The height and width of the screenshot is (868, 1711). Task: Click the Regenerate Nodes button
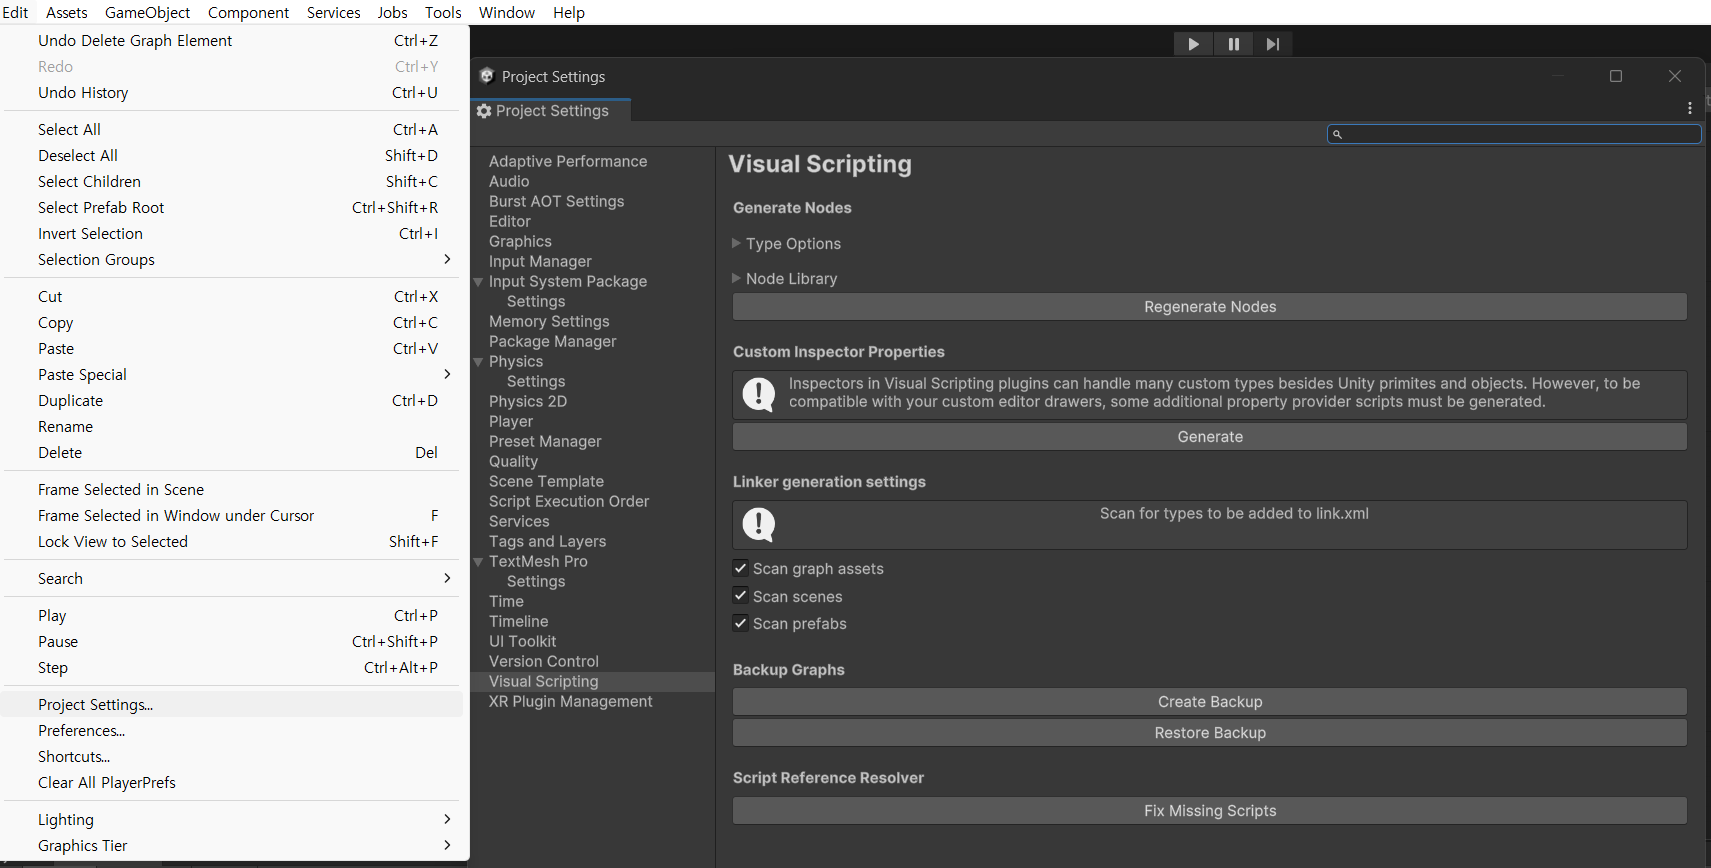tap(1210, 307)
